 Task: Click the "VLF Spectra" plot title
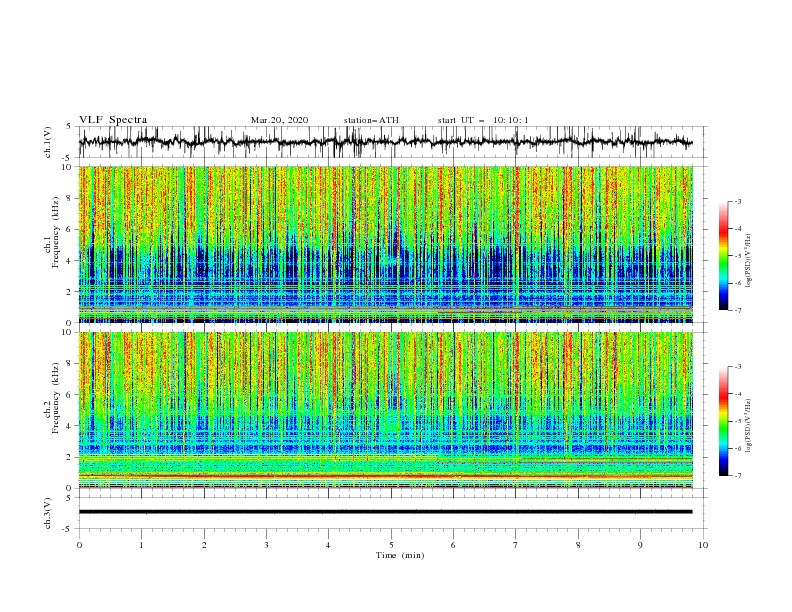[x=113, y=120]
